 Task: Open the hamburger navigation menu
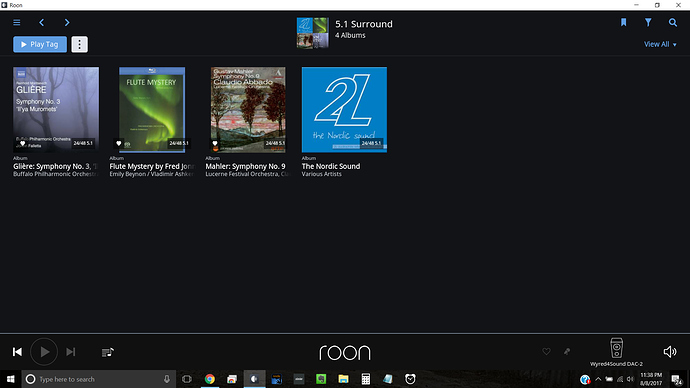pos(17,22)
